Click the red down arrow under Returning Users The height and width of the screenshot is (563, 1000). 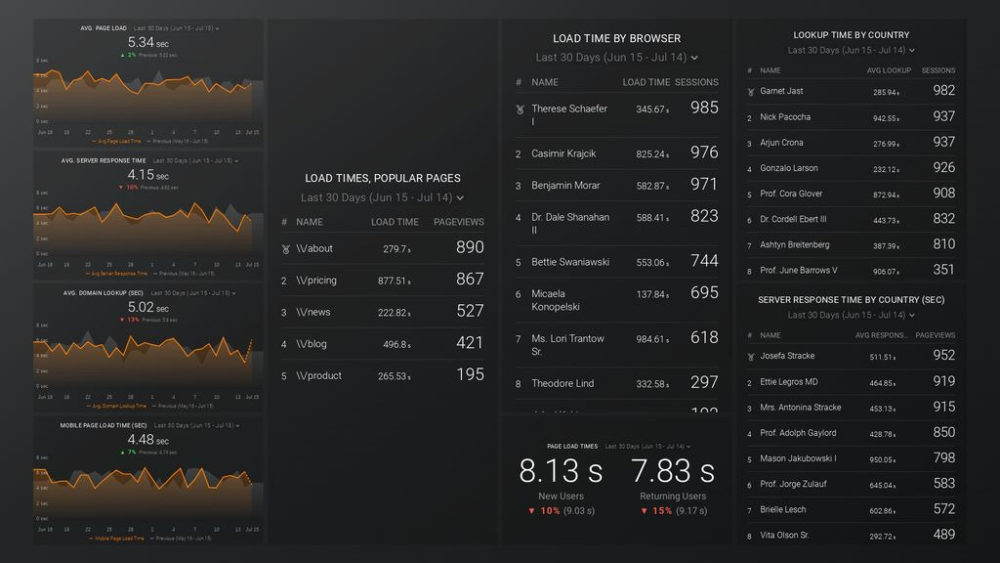pos(643,511)
